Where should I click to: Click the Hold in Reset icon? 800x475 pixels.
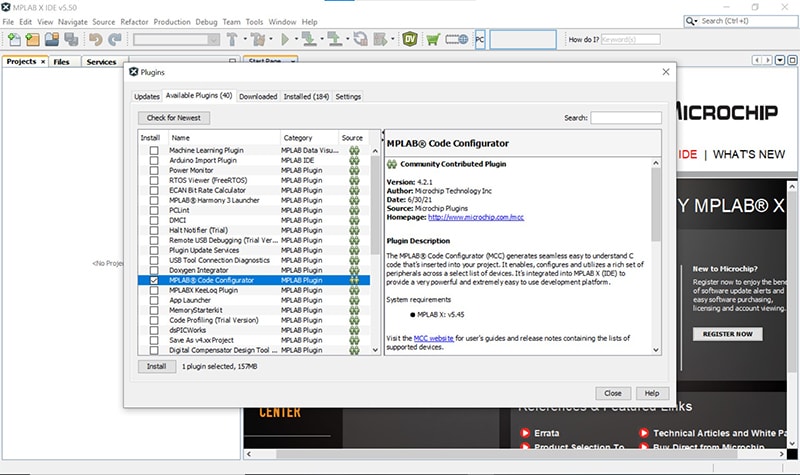361,39
